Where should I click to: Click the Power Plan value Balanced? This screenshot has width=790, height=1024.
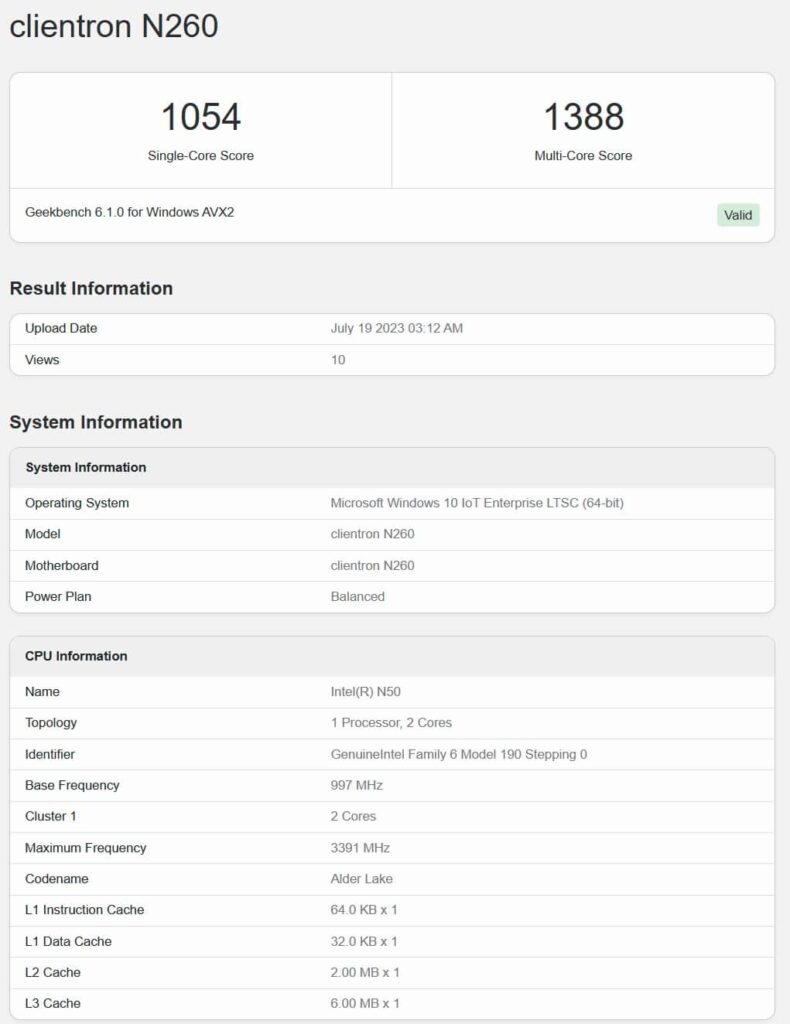(357, 596)
